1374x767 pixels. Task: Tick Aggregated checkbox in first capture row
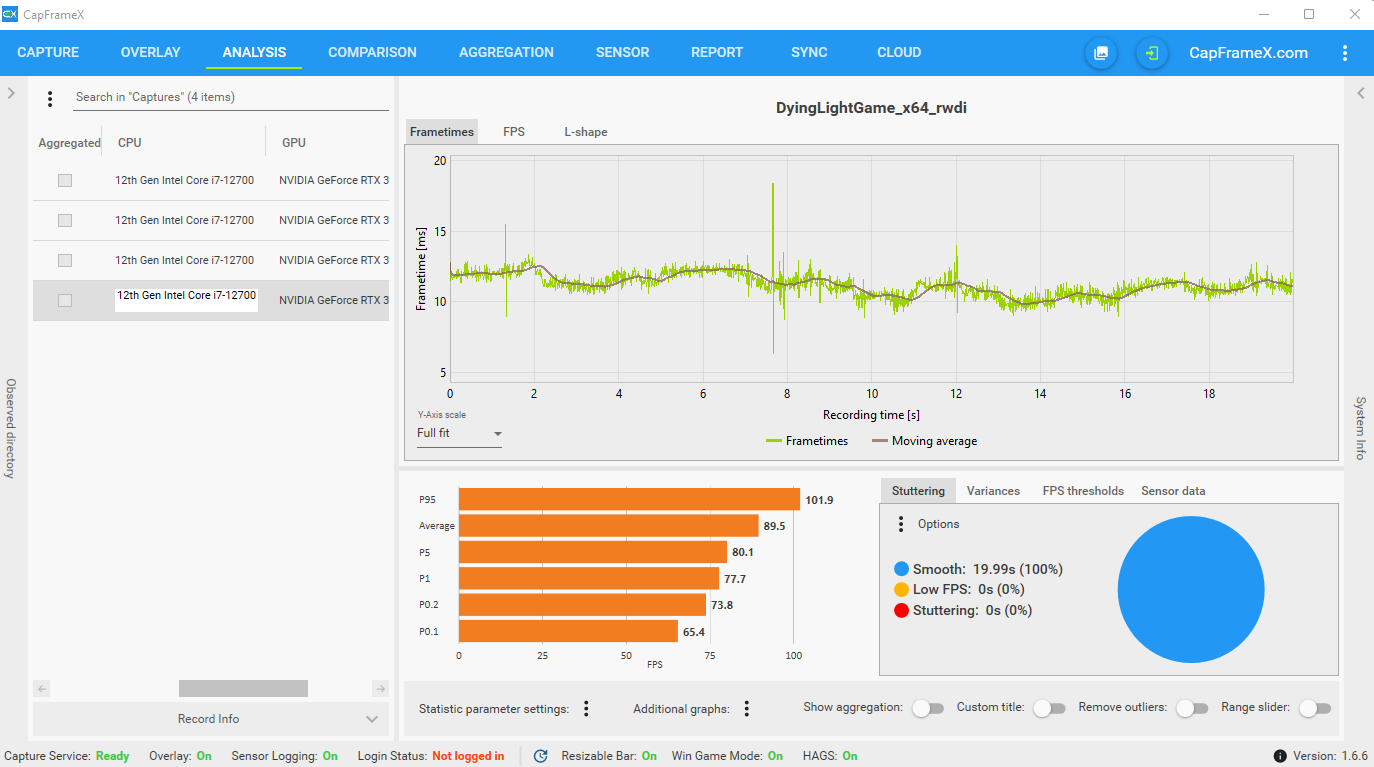coord(65,180)
